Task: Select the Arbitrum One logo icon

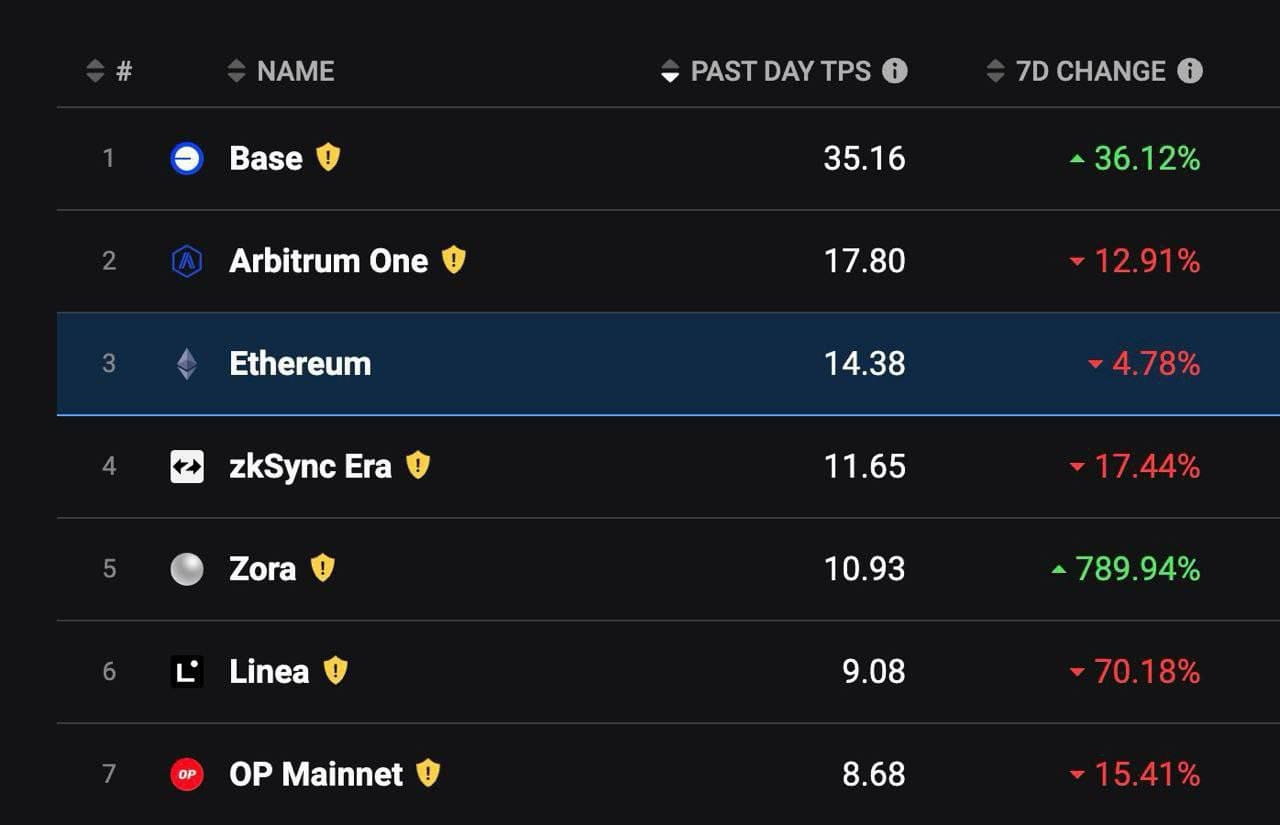Action: point(188,261)
